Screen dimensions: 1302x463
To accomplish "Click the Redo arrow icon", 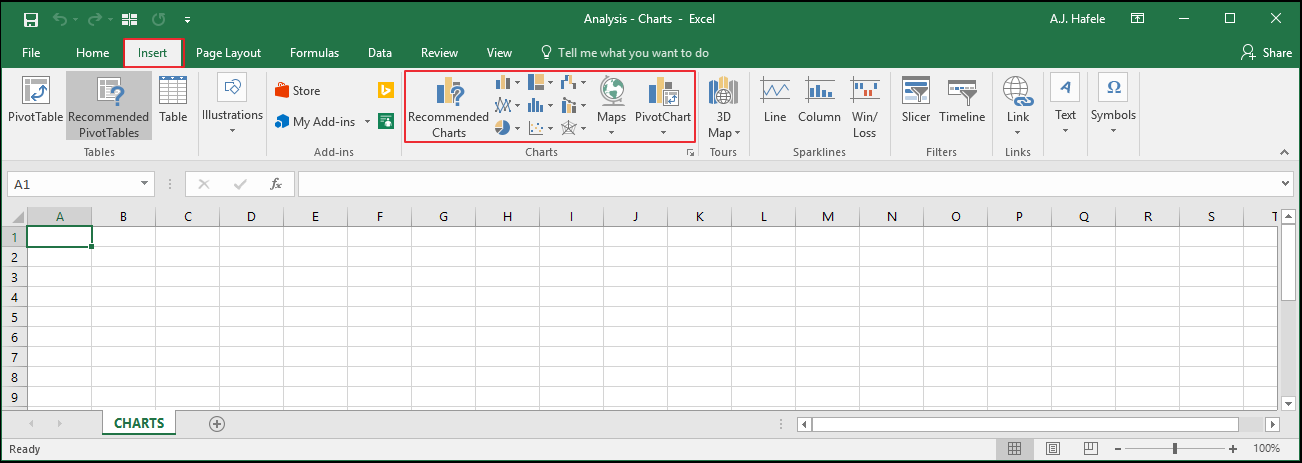I will 93,19.
